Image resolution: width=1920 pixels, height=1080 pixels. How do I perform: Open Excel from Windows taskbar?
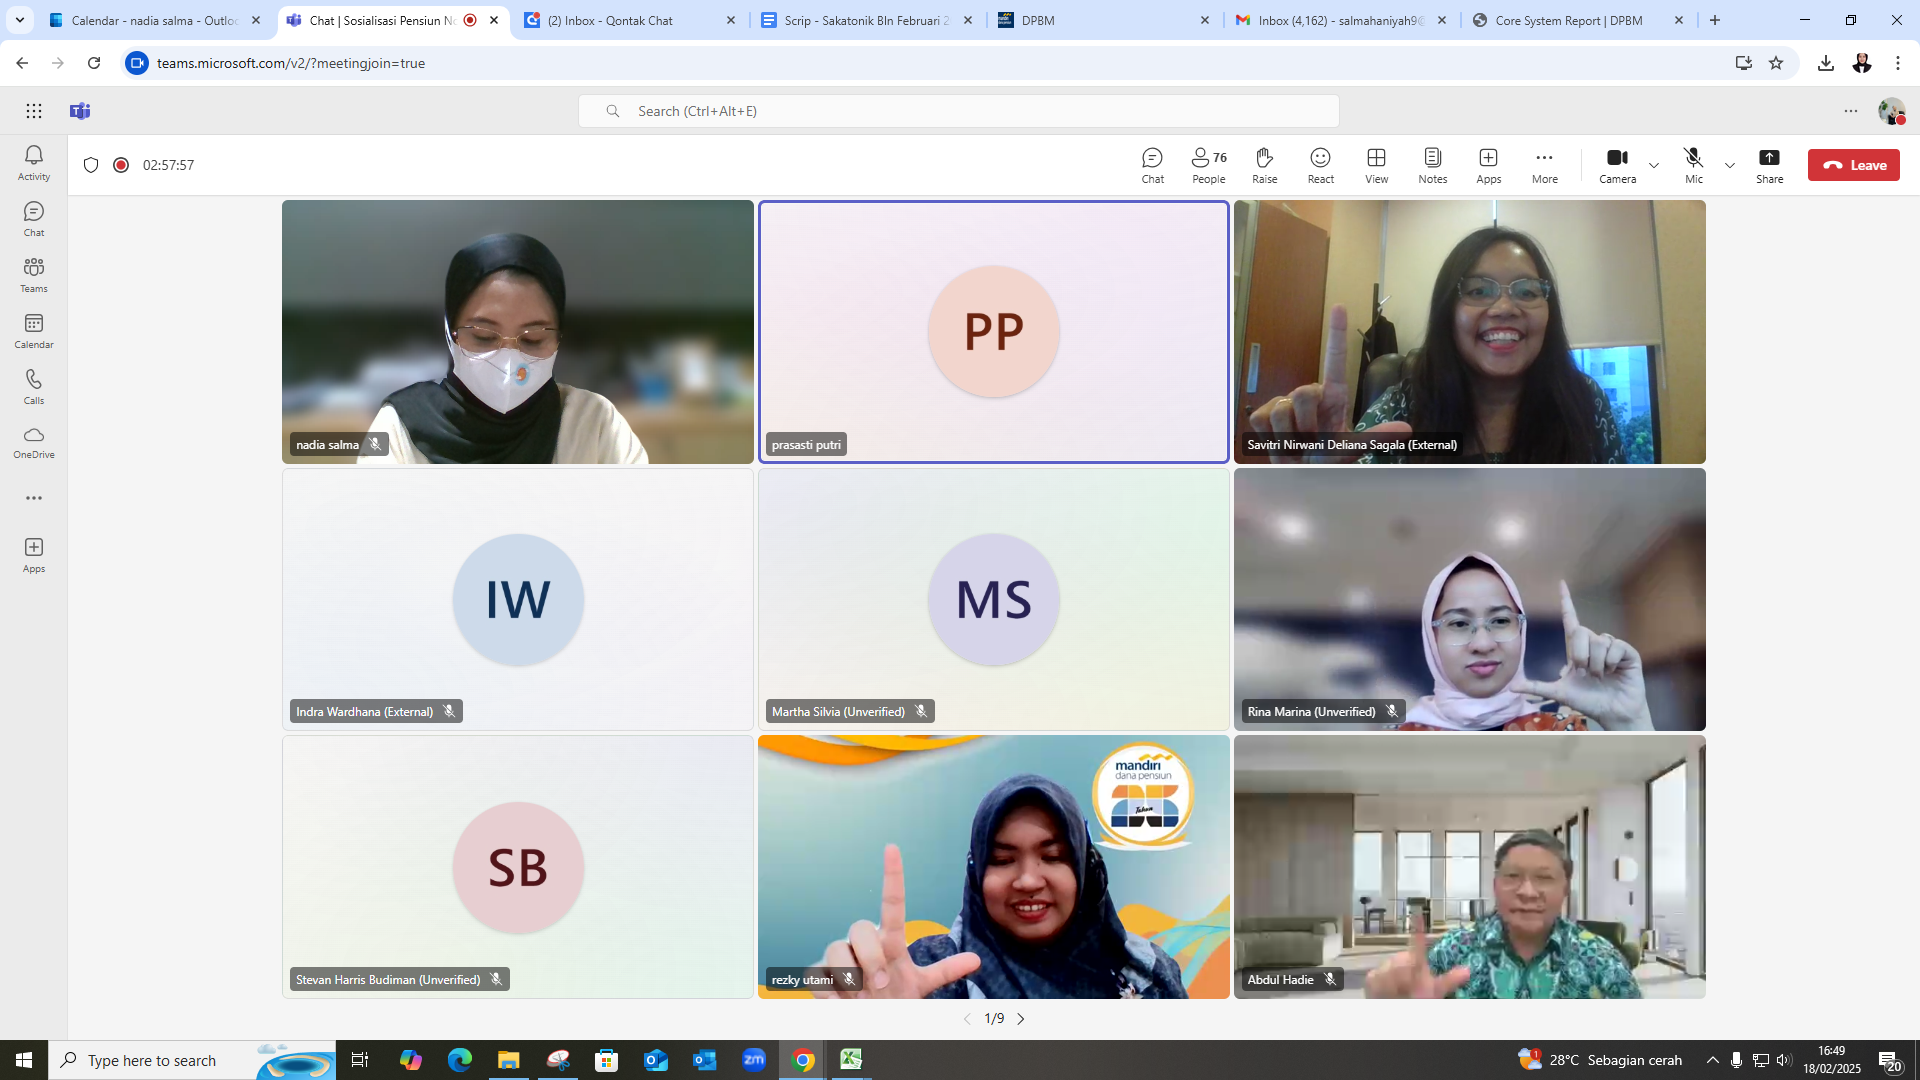(x=851, y=1060)
